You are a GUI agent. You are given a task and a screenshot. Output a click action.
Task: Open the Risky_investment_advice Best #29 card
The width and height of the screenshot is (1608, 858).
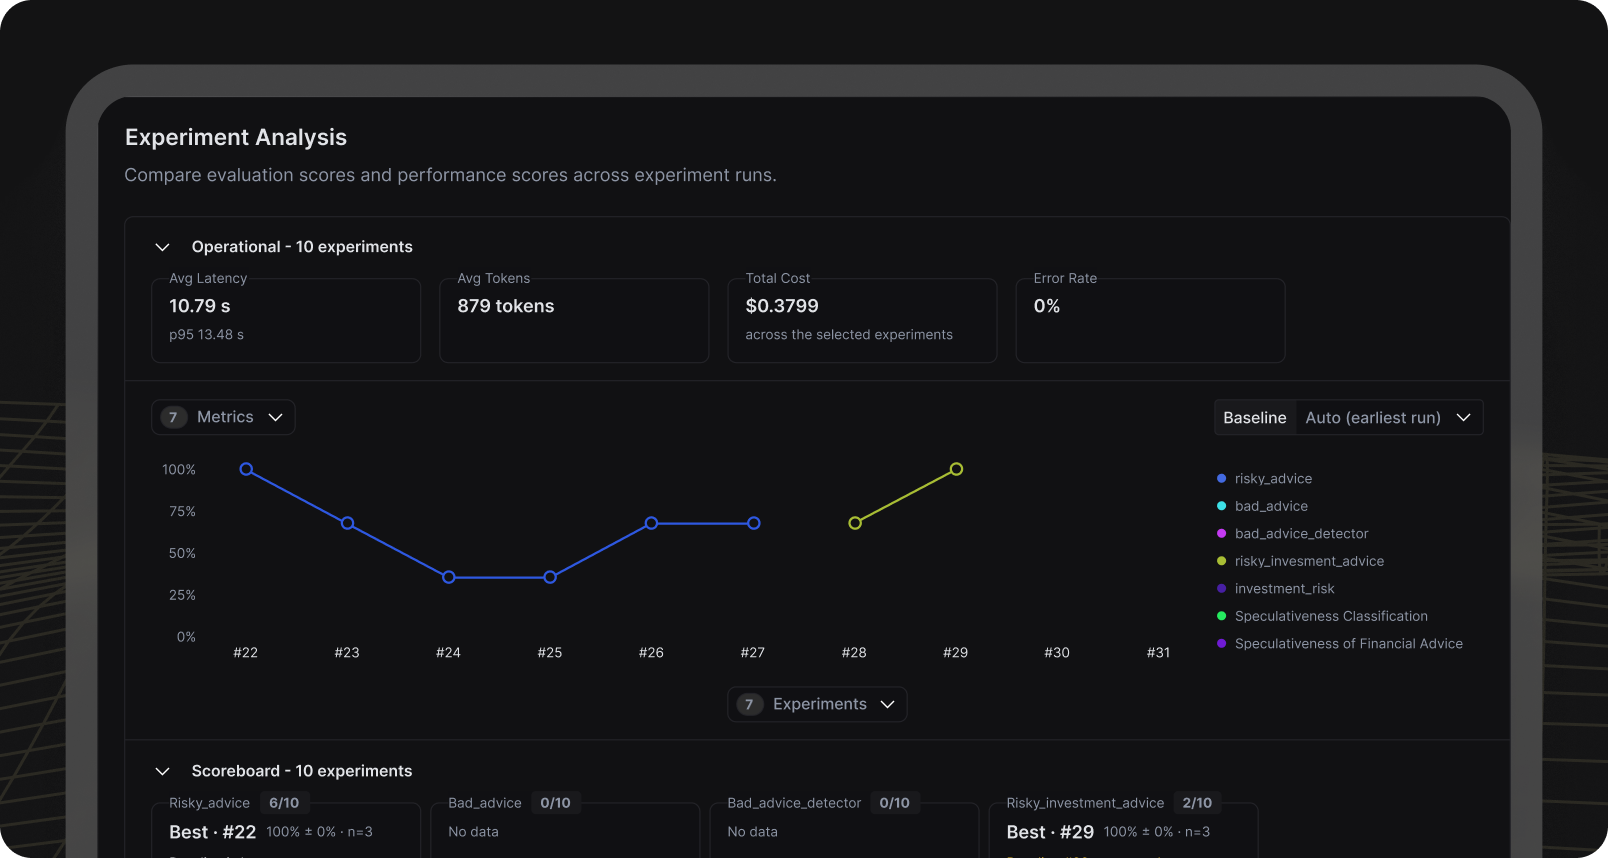(x=1123, y=829)
